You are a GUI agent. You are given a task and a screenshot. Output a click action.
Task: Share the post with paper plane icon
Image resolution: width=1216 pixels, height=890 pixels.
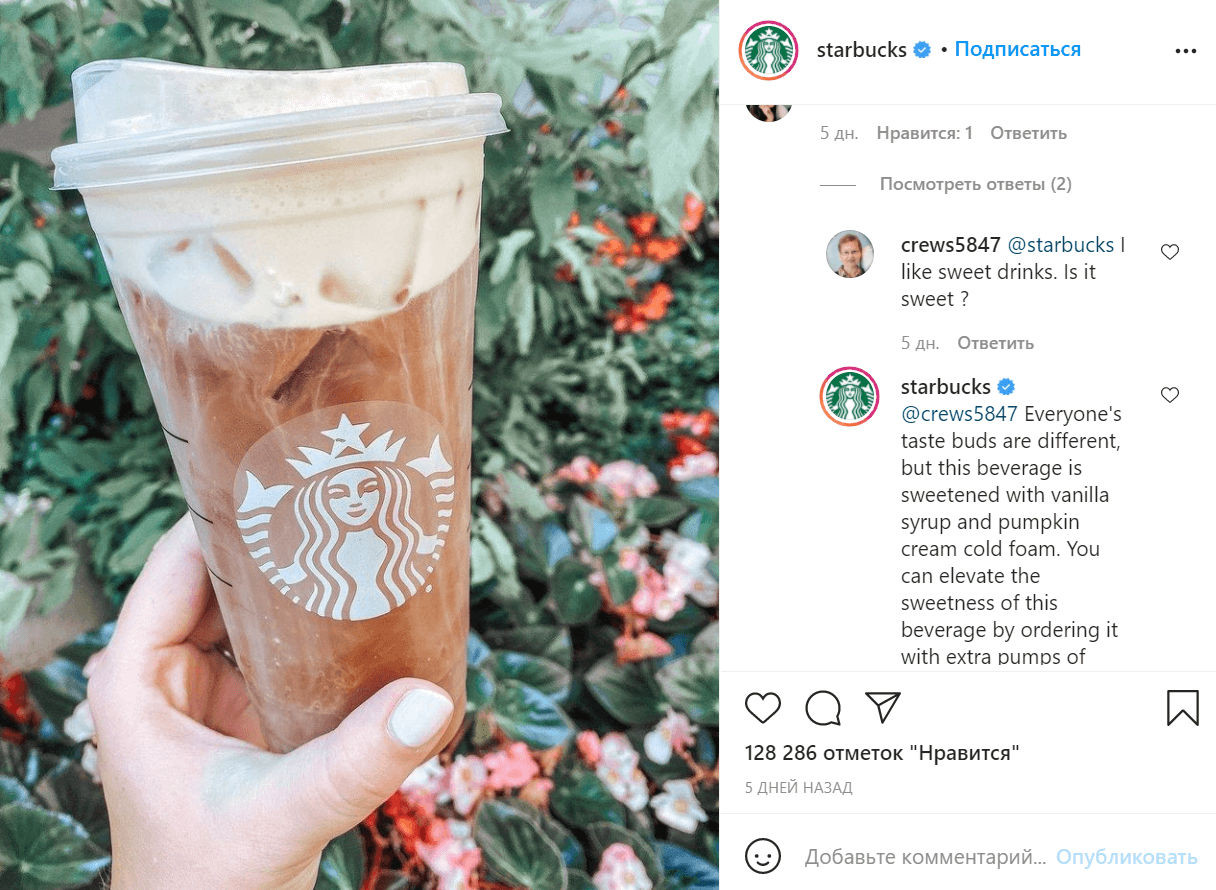tap(883, 708)
